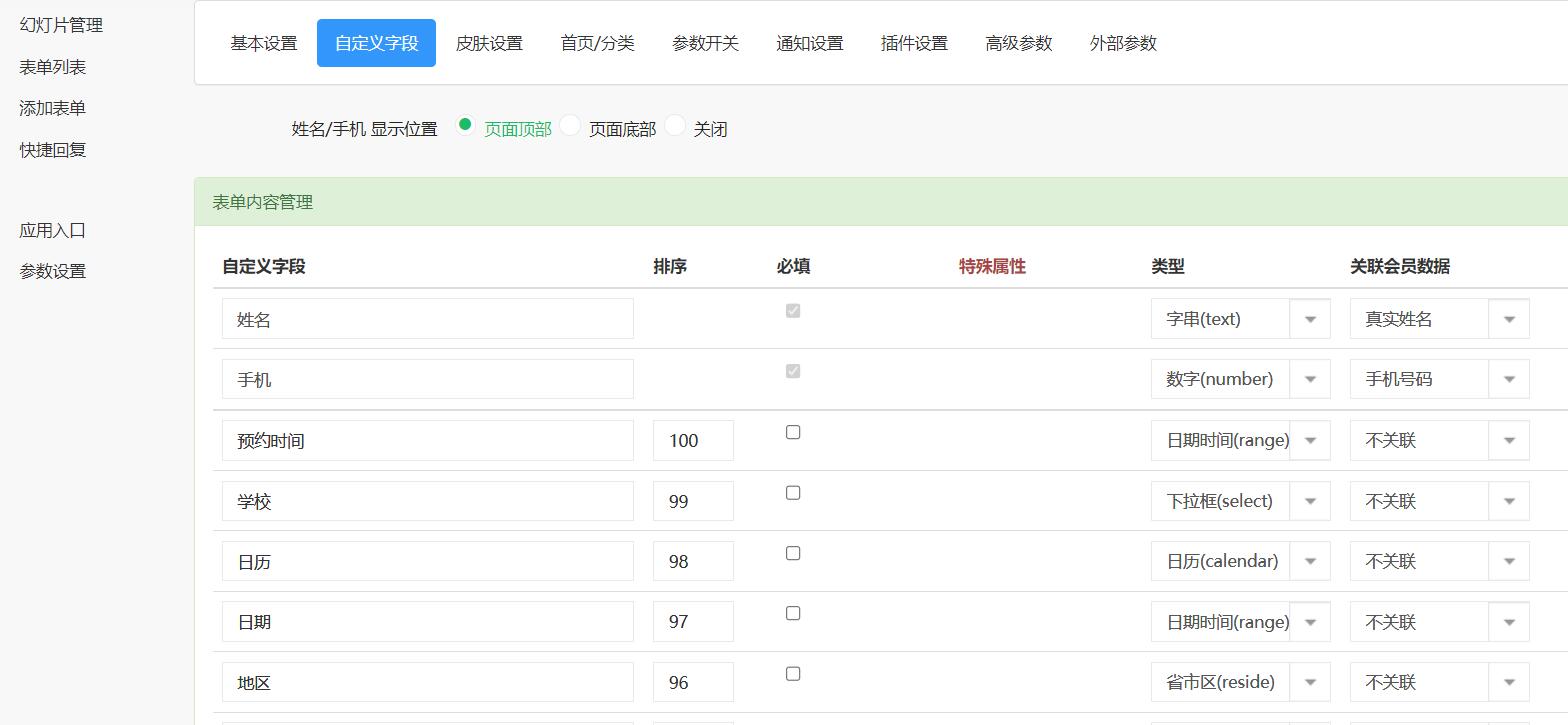
Task: Click sort order input showing 99
Action: pyautogui.click(x=693, y=501)
